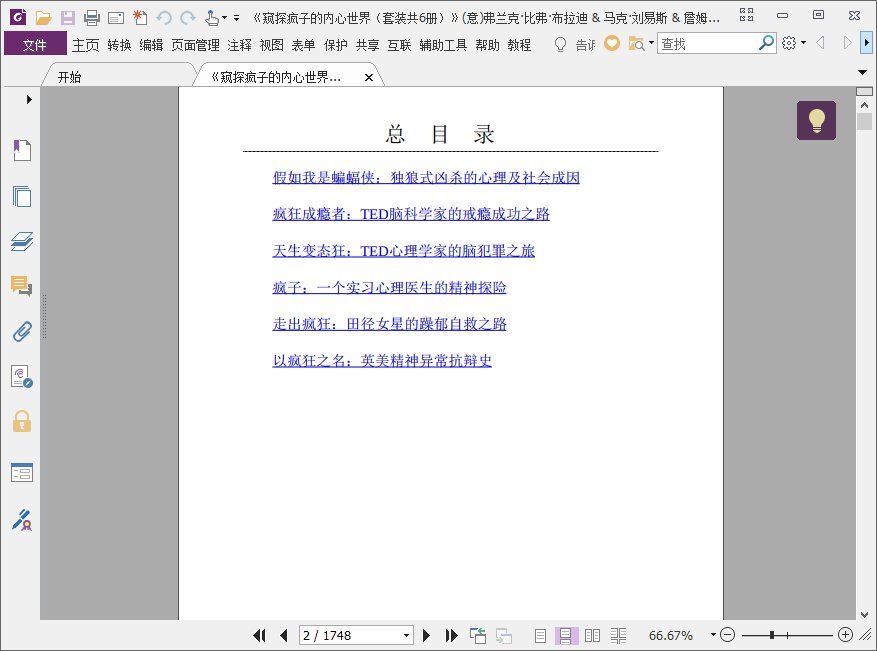Zoom in with the plus button
The height and width of the screenshot is (651, 877).
point(845,635)
